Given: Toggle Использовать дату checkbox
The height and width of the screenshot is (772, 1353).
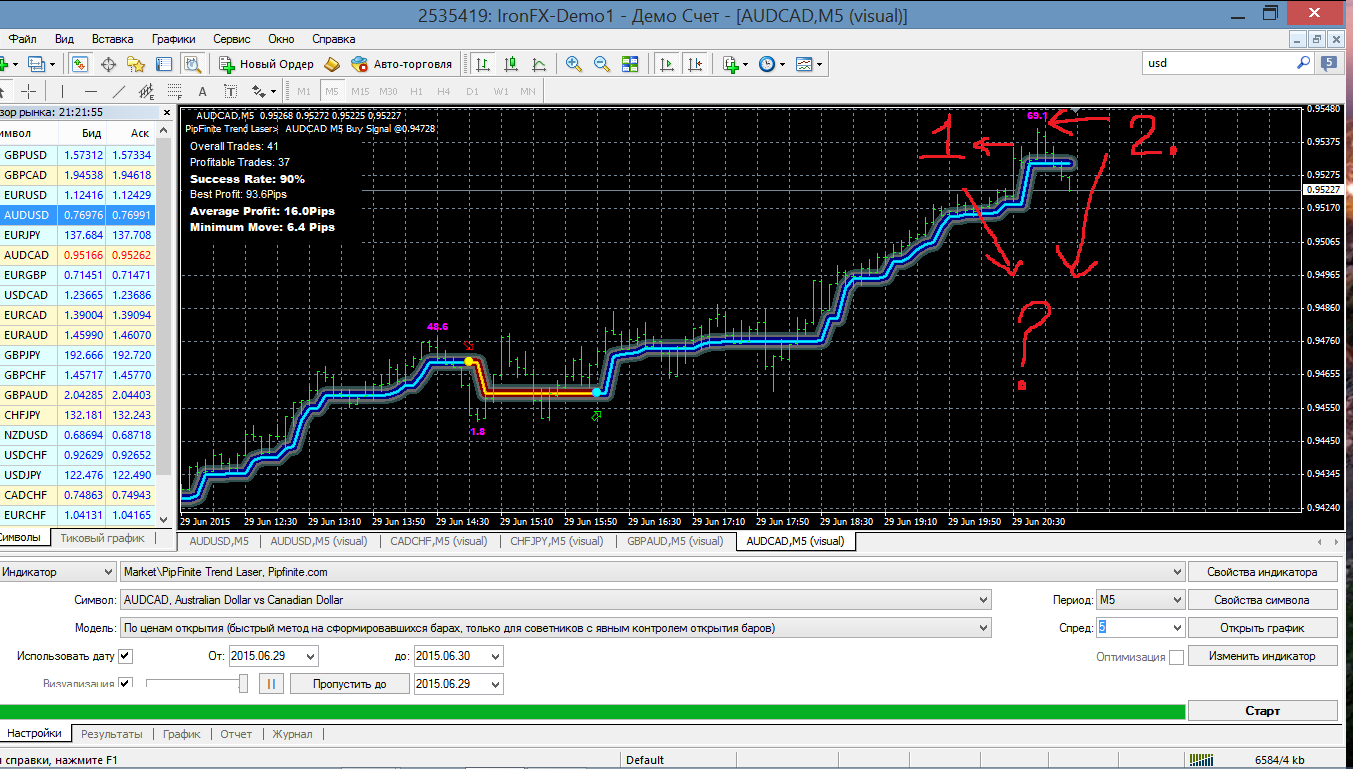Looking at the screenshot, I should click(125, 656).
